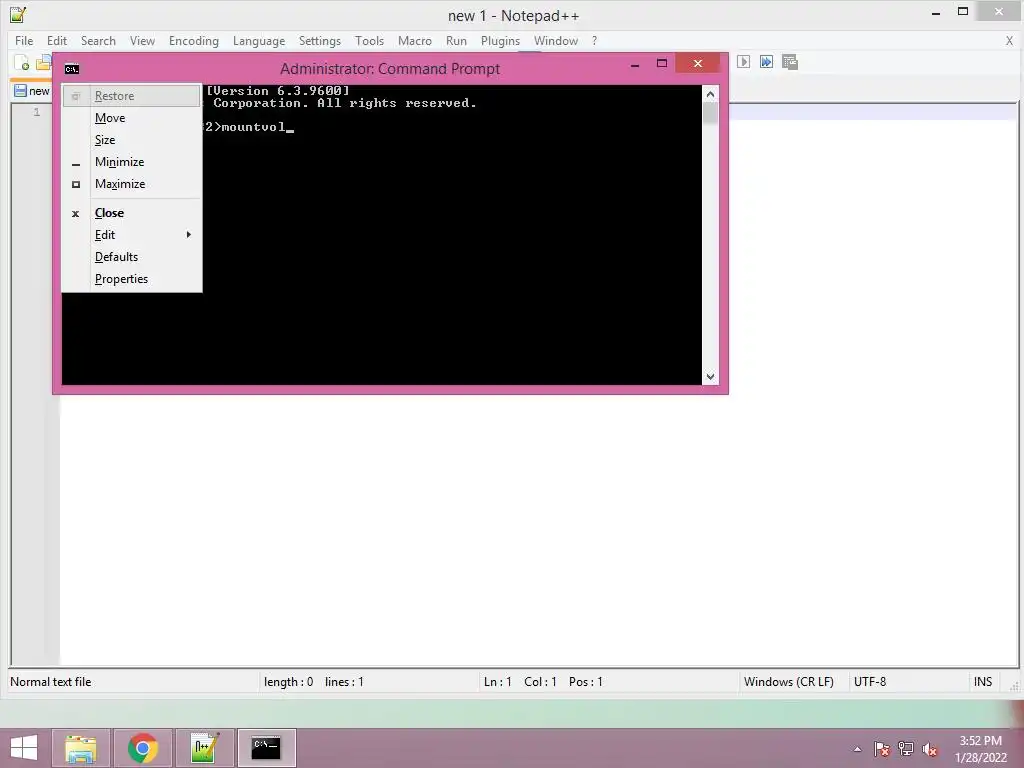The width and height of the screenshot is (1024, 768).
Task: Click line number 1 in editor margin
Action: [37, 112]
